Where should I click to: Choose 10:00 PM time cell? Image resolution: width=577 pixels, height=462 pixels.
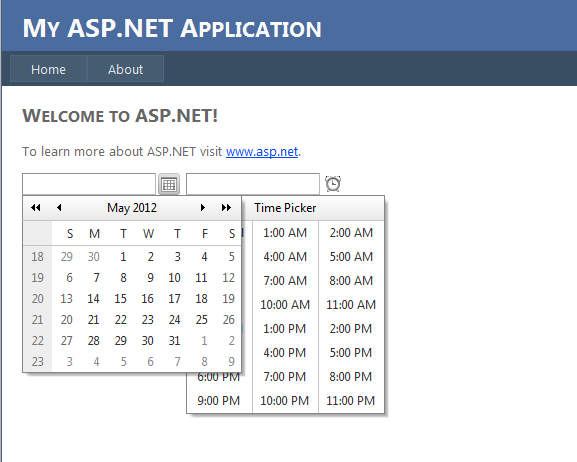285,401
